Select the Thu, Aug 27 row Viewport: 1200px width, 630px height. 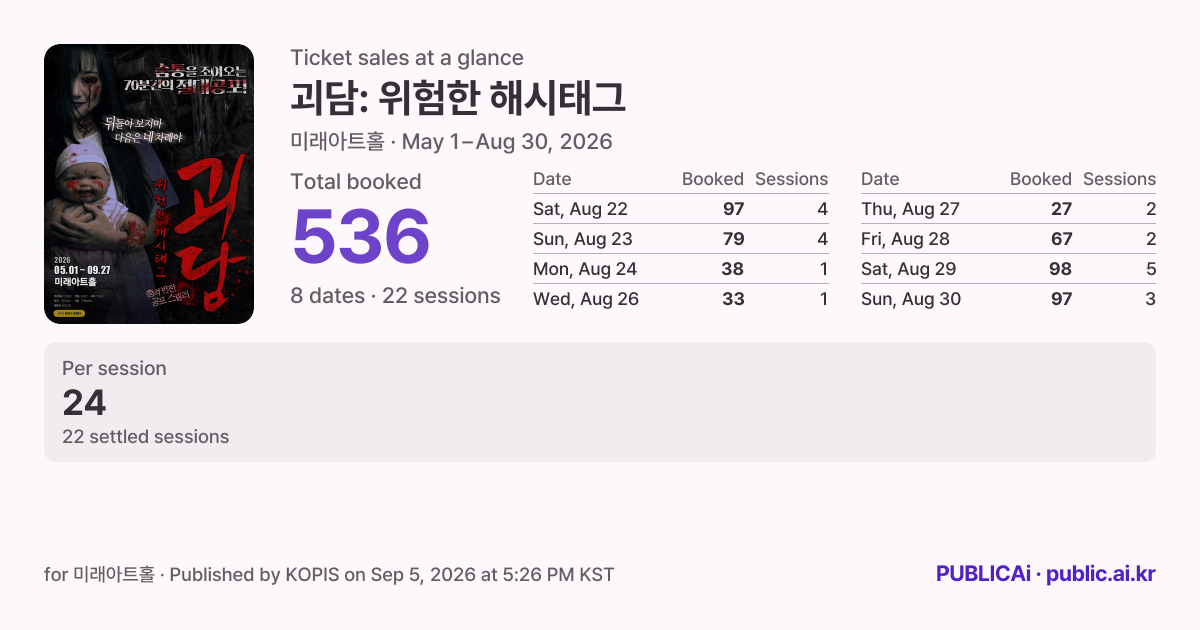pyautogui.click(x=1008, y=209)
